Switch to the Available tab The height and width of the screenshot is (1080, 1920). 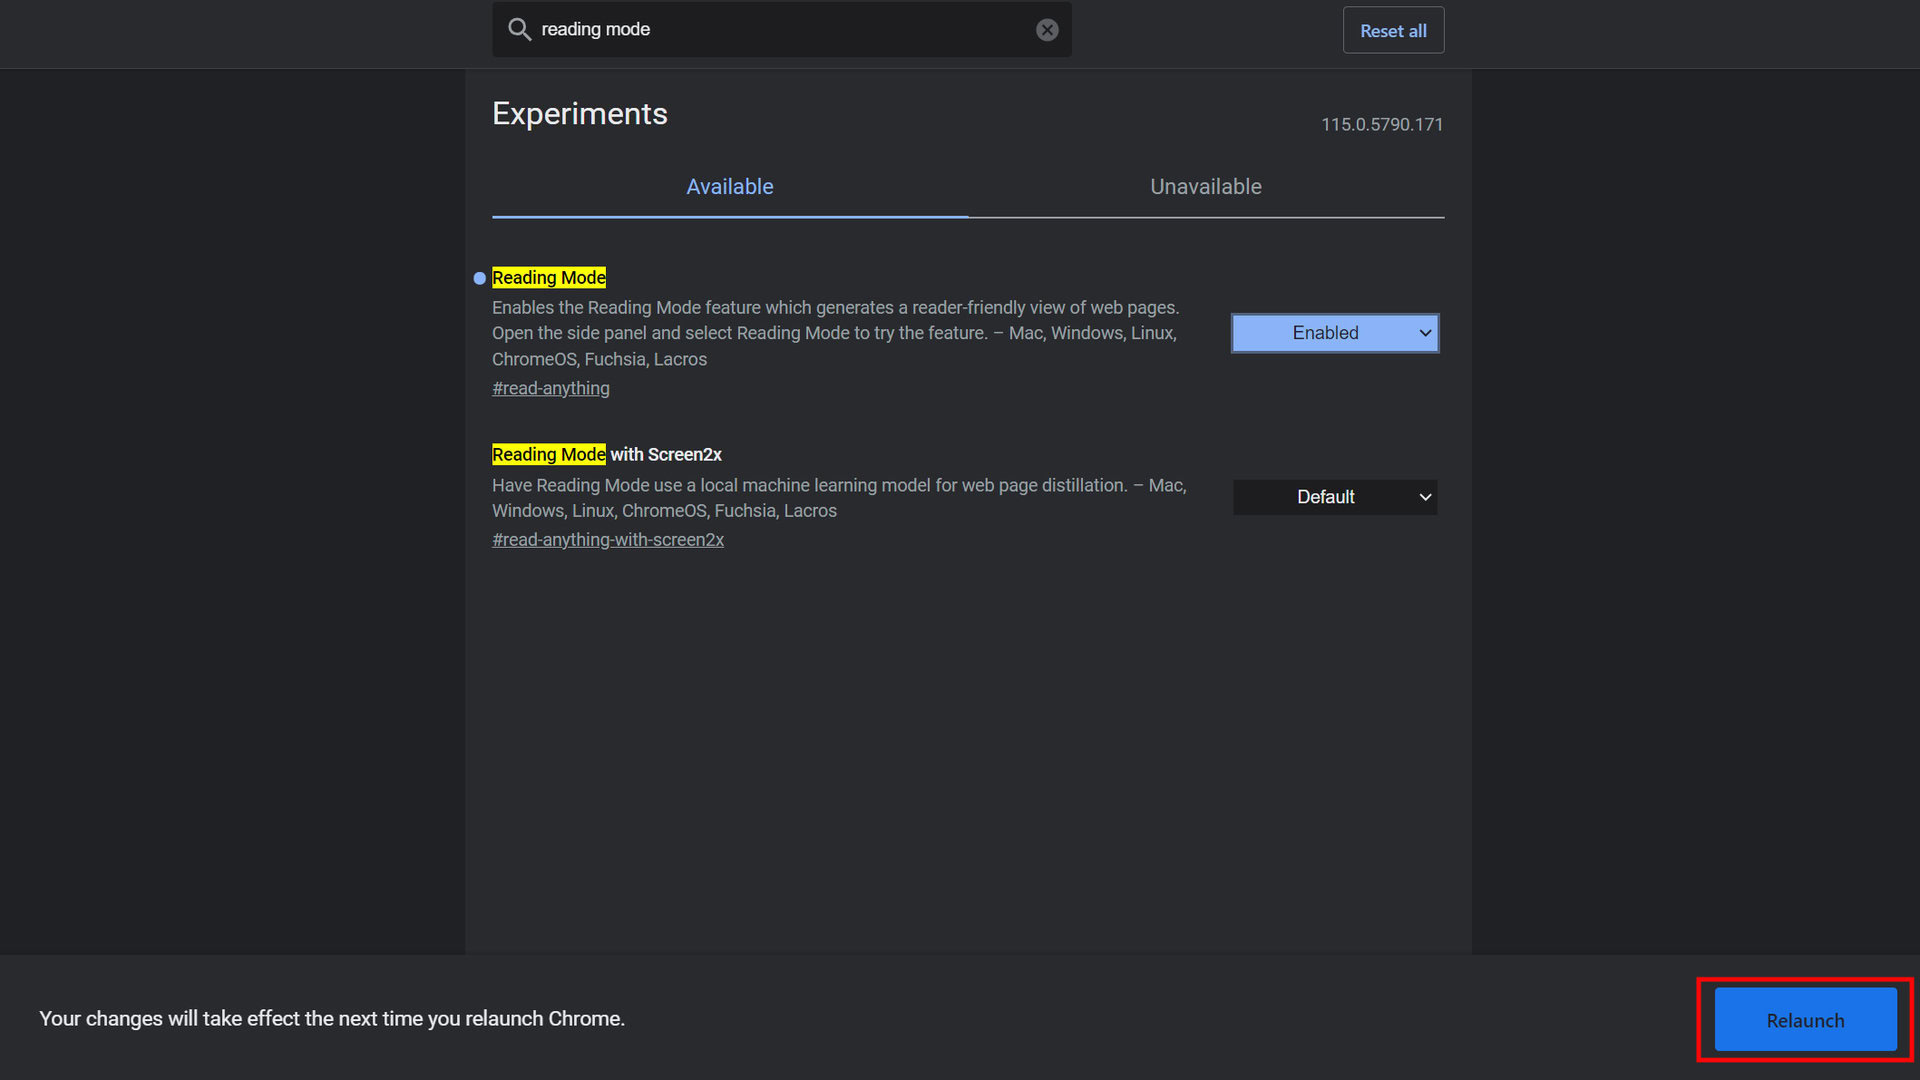tap(729, 187)
